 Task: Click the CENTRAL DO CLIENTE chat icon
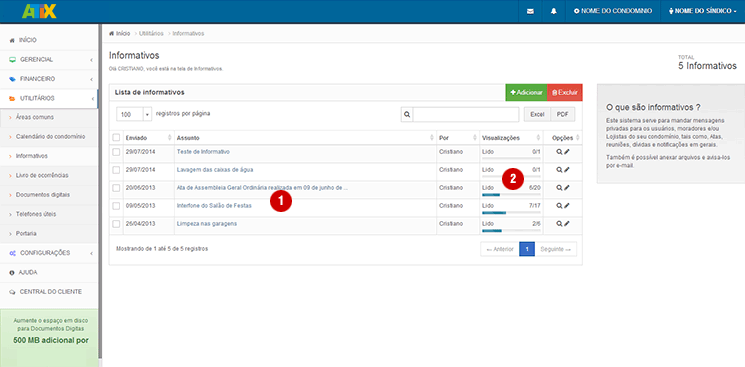point(12,292)
